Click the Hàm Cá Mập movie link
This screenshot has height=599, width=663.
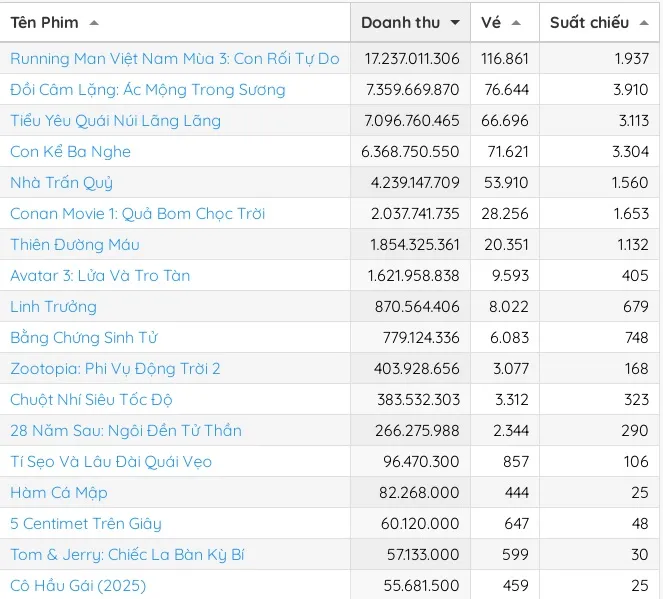[x=59, y=493]
